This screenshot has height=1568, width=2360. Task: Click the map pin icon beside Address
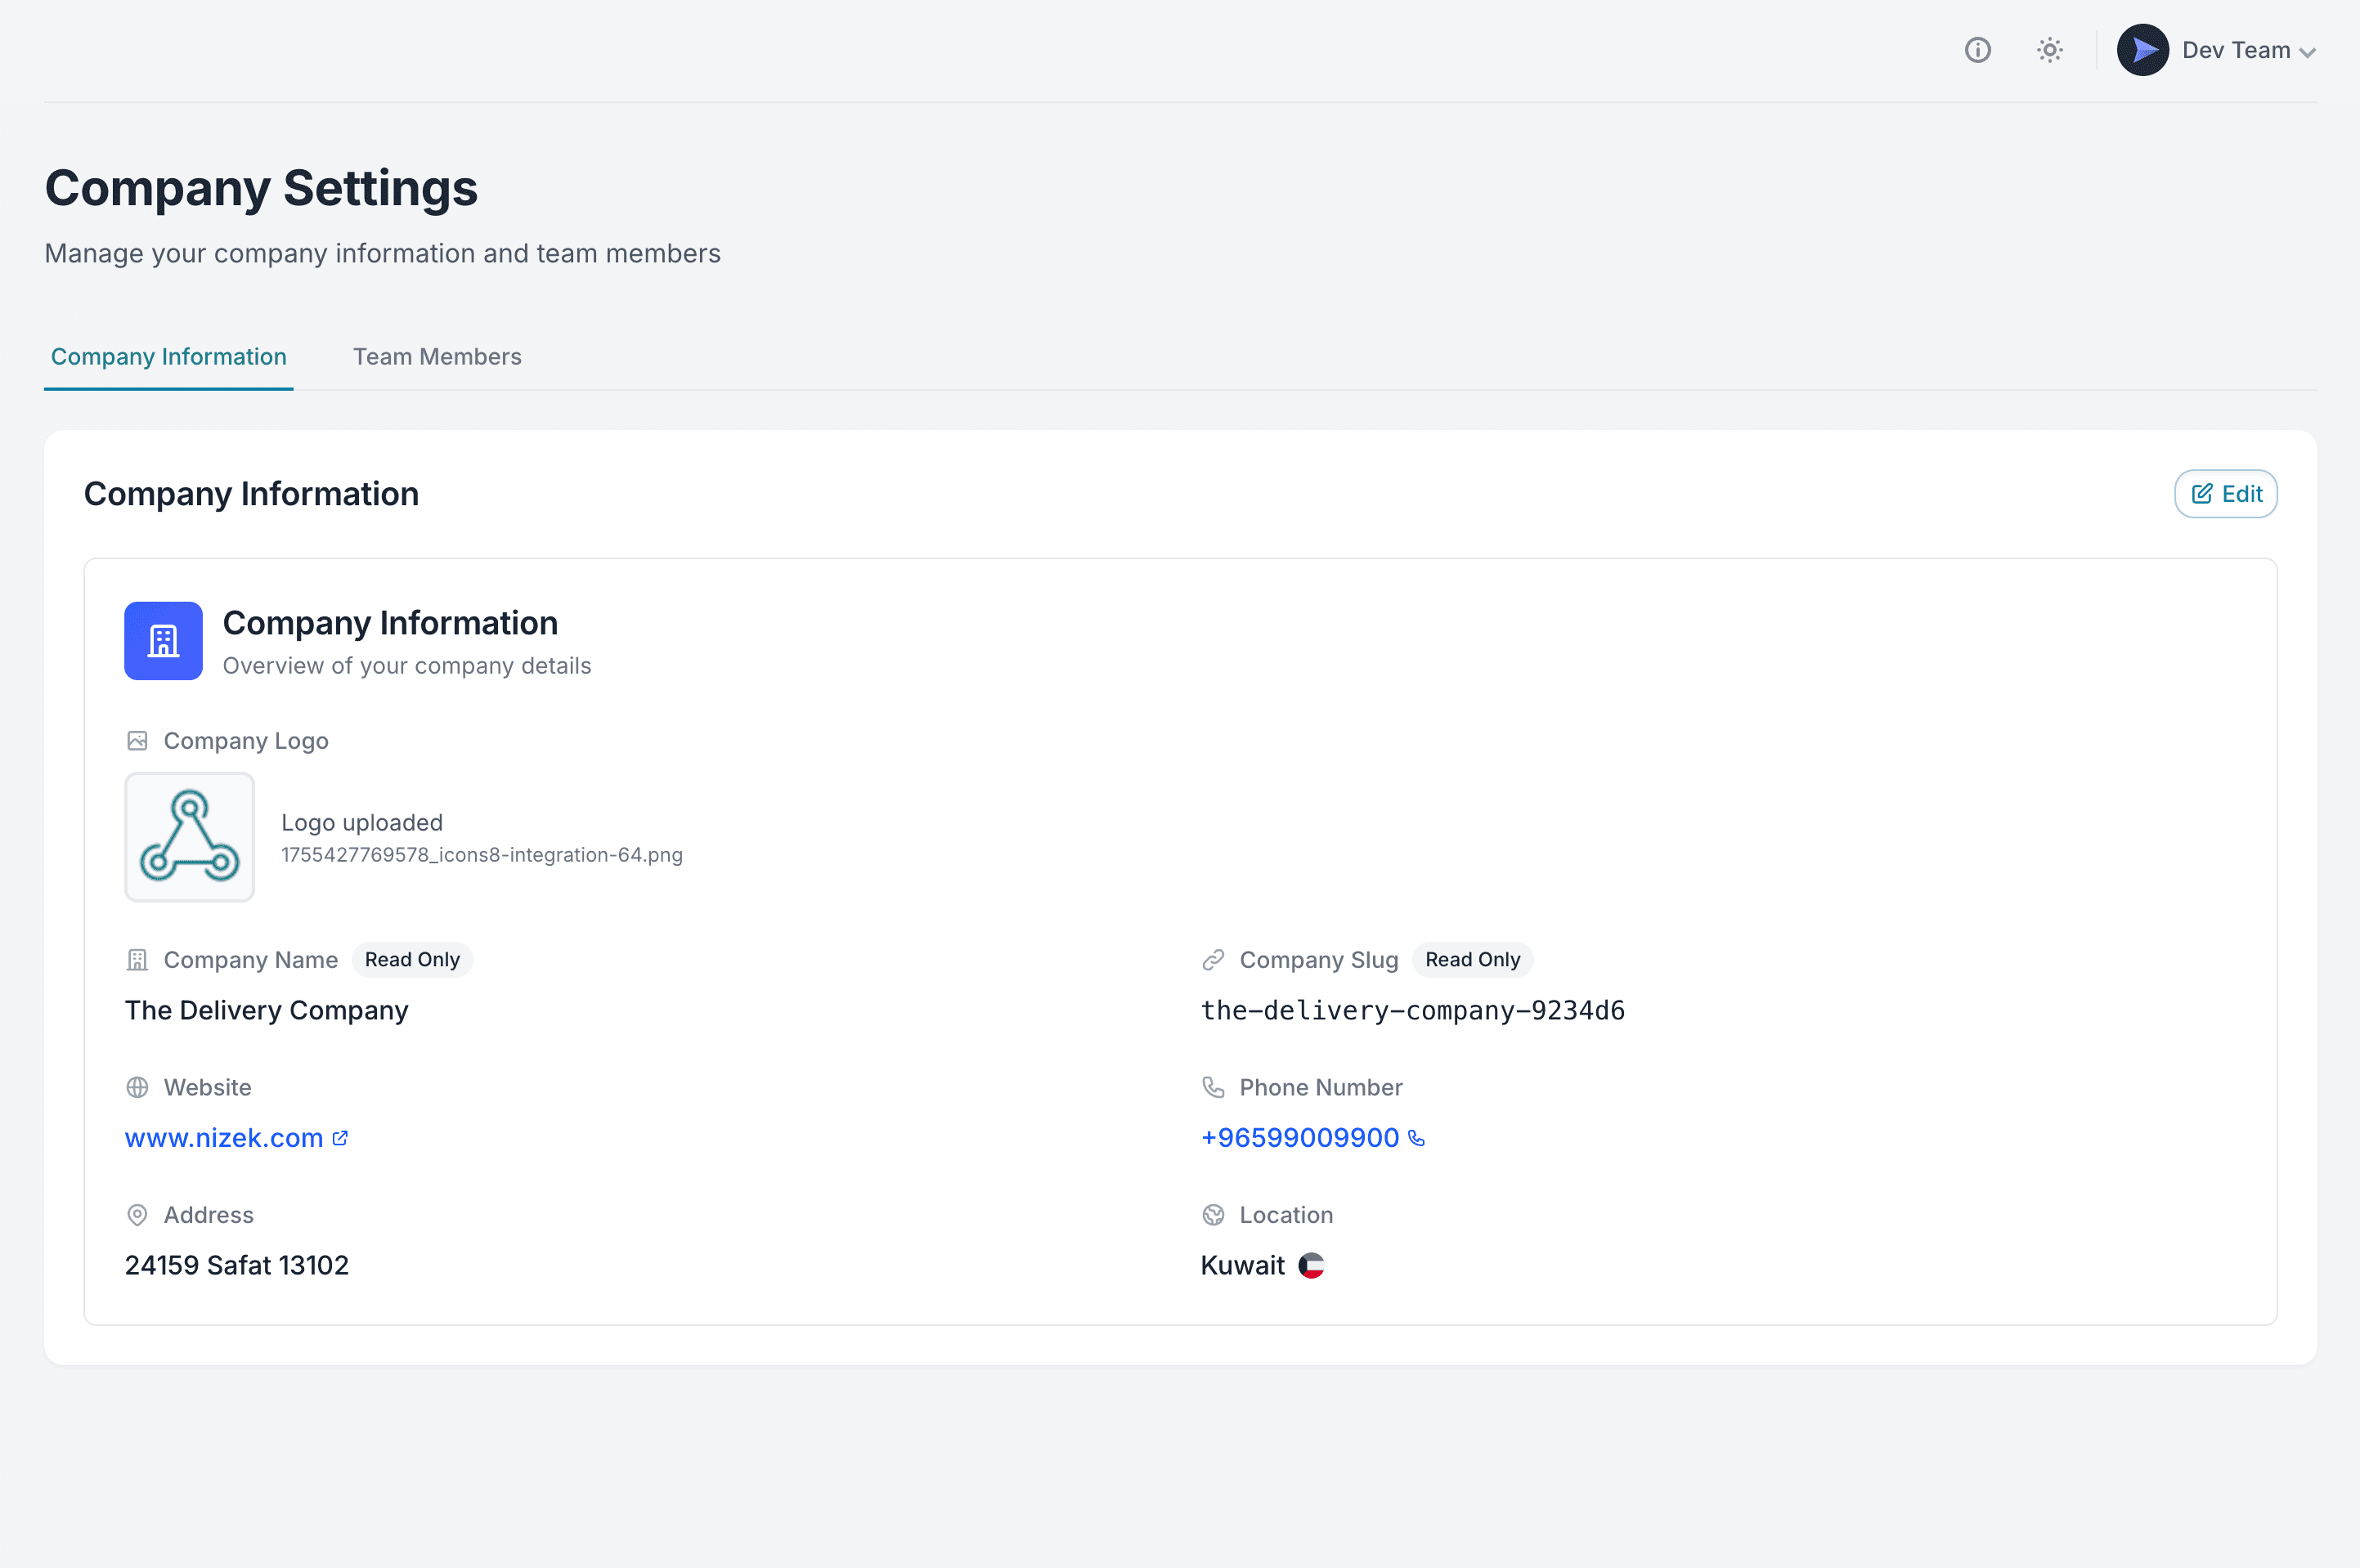click(x=137, y=1215)
